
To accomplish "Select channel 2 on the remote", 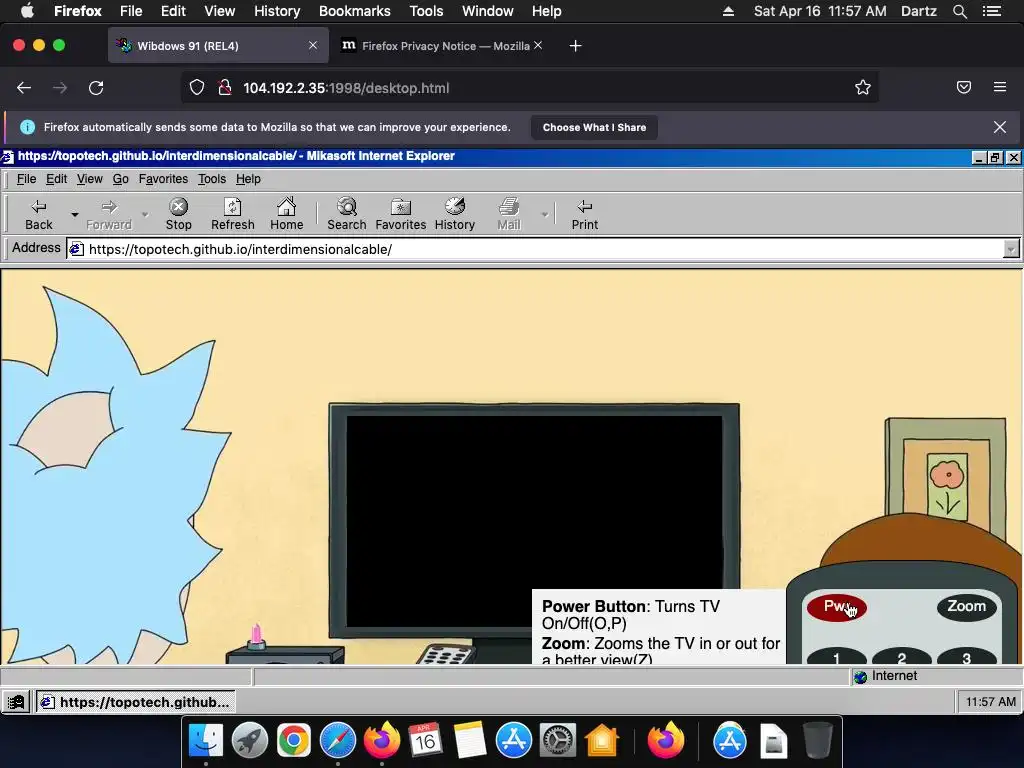I will click(902, 656).
